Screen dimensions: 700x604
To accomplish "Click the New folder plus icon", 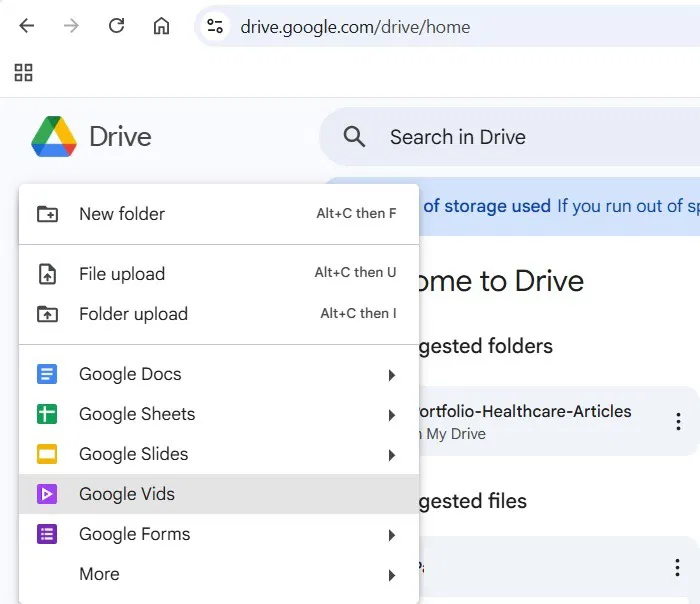I will point(47,214).
